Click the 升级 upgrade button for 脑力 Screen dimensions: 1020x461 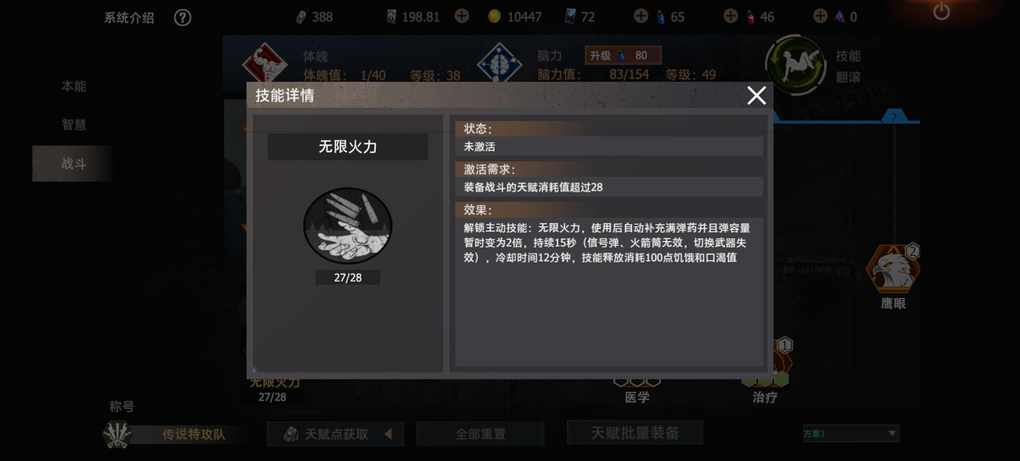tap(623, 56)
